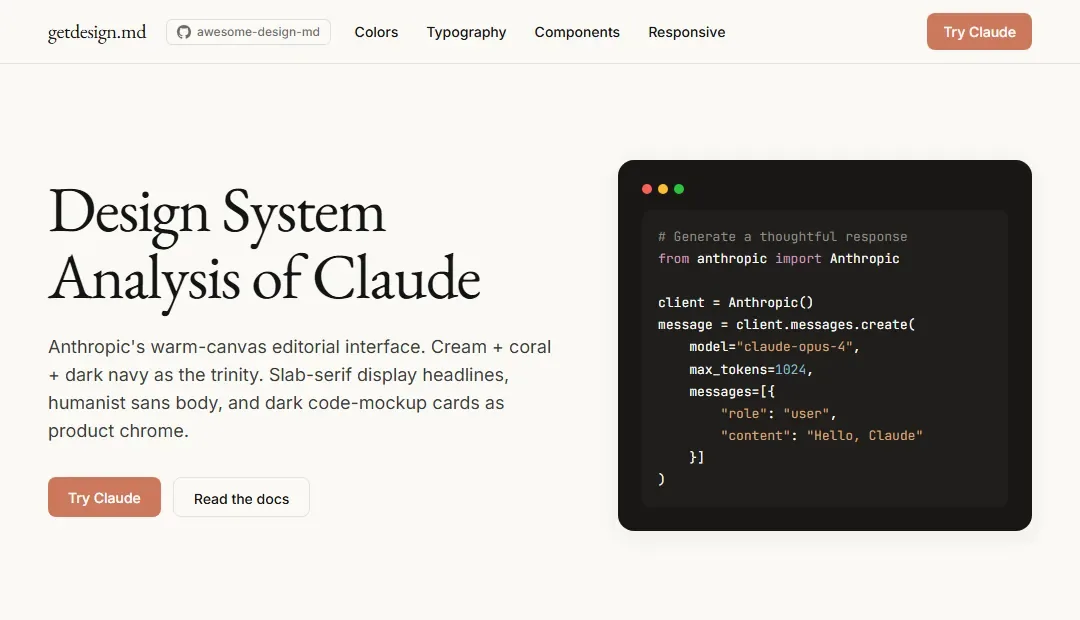Click the paragraph starting 'Anthropic's warm-canvas editorial interface'
1080x620 pixels.
(300, 389)
